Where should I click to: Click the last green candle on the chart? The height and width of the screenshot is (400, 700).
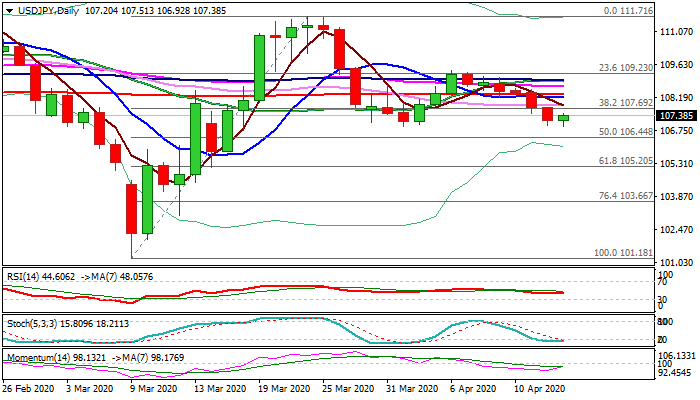pos(563,118)
